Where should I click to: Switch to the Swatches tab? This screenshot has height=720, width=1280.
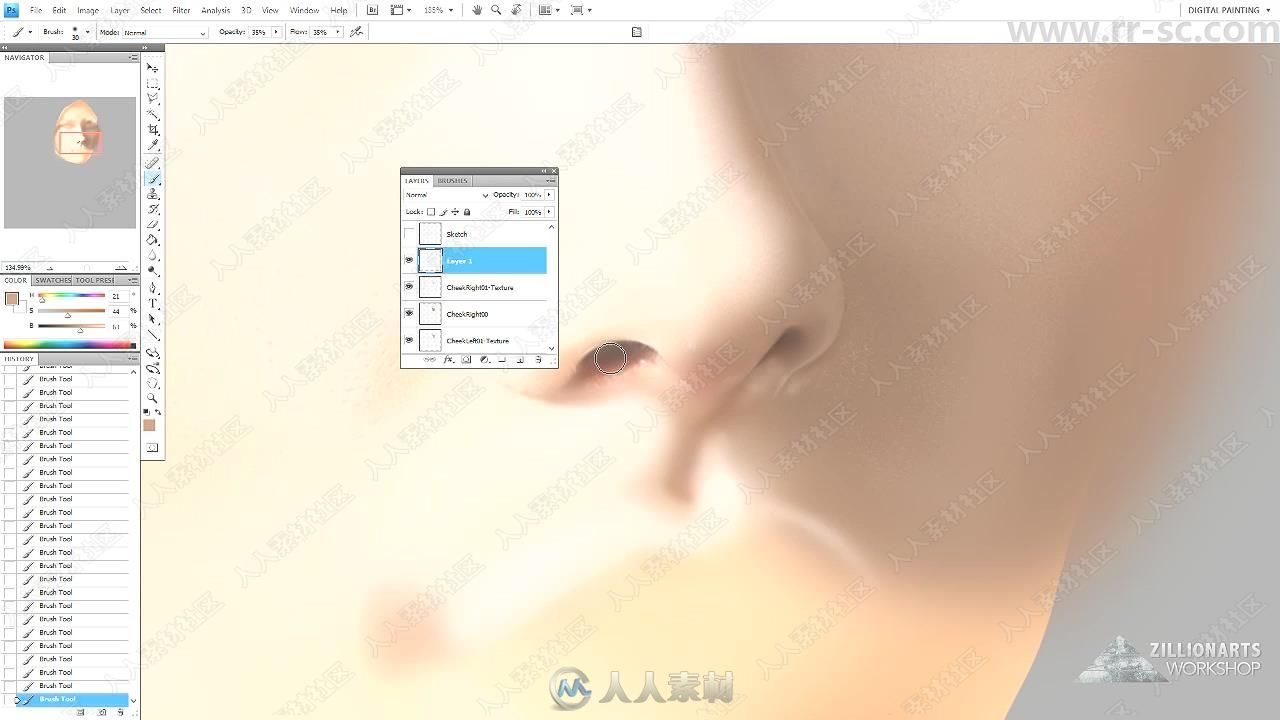(53, 281)
